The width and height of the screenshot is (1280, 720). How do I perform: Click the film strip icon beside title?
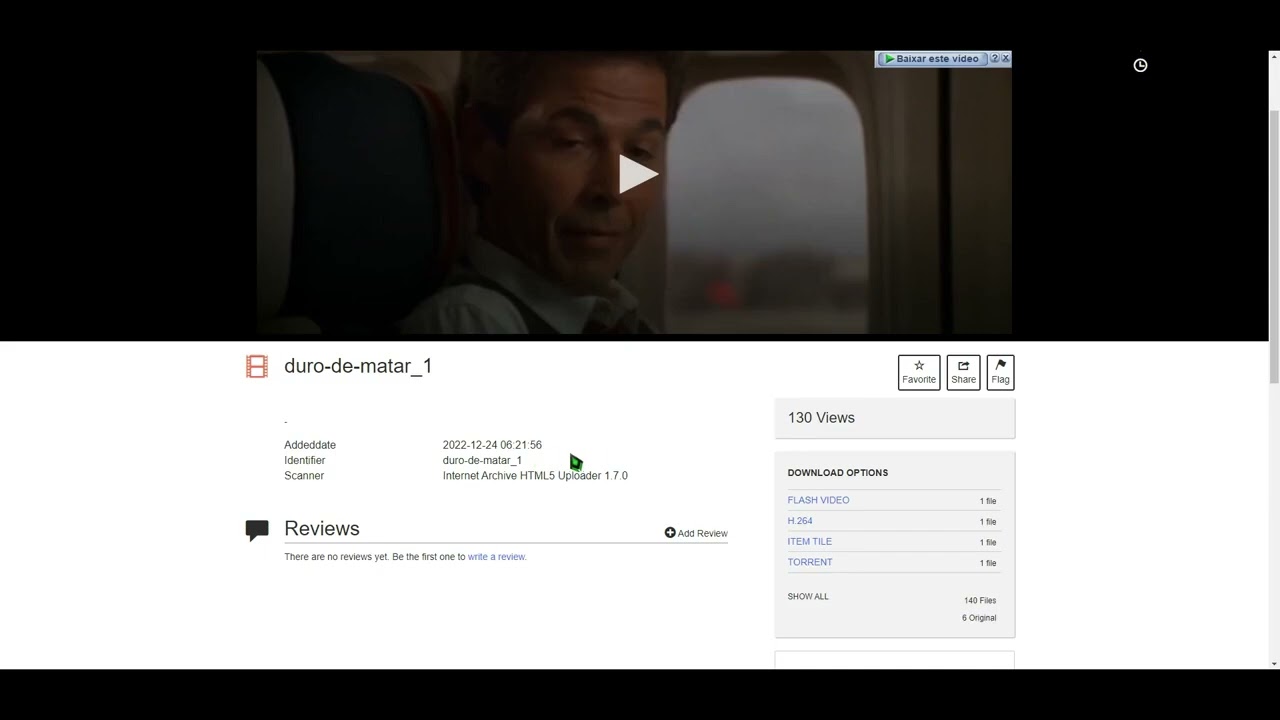point(257,367)
